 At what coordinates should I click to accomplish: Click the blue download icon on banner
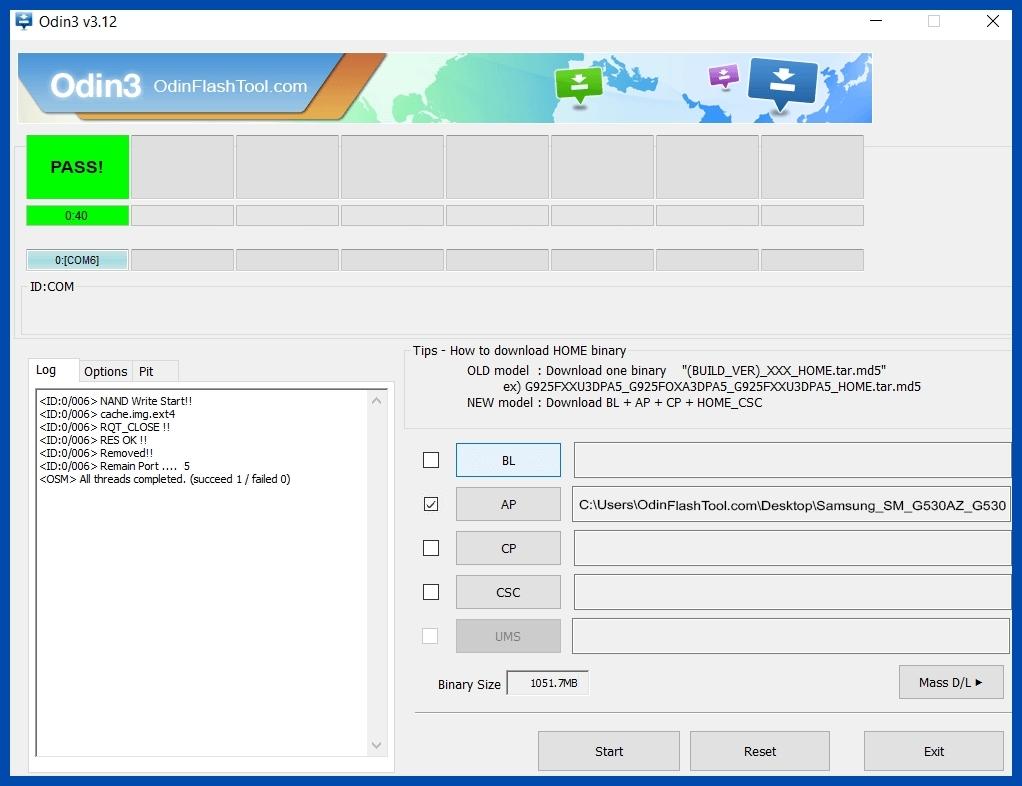[782, 83]
